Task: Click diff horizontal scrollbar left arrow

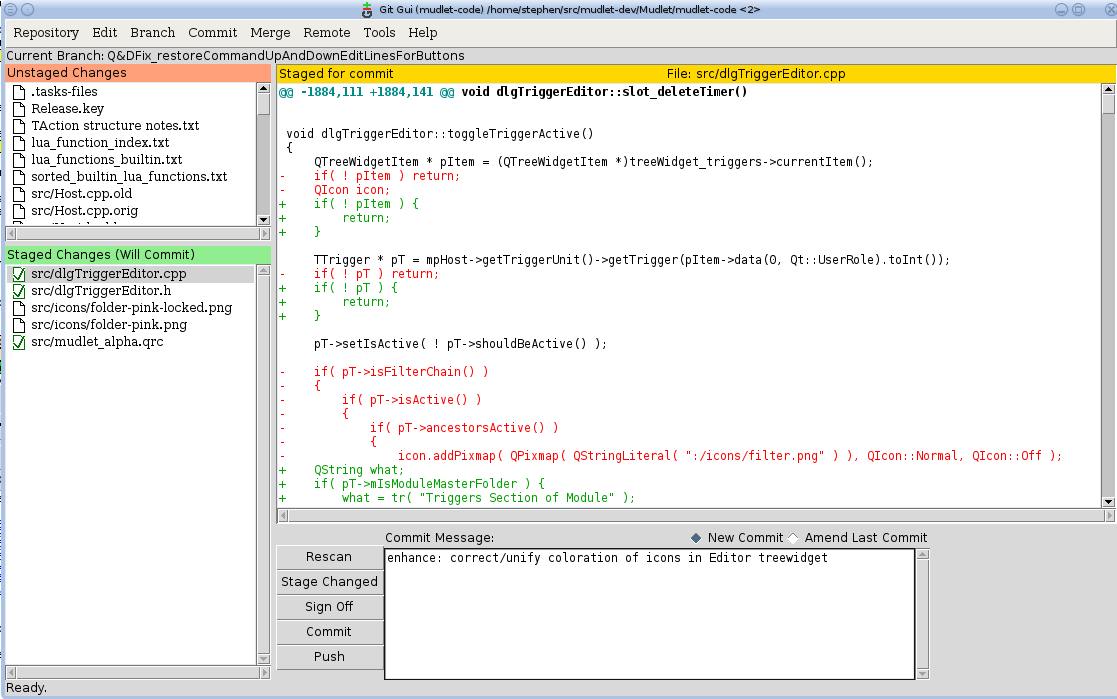Action: click(283, 515)
